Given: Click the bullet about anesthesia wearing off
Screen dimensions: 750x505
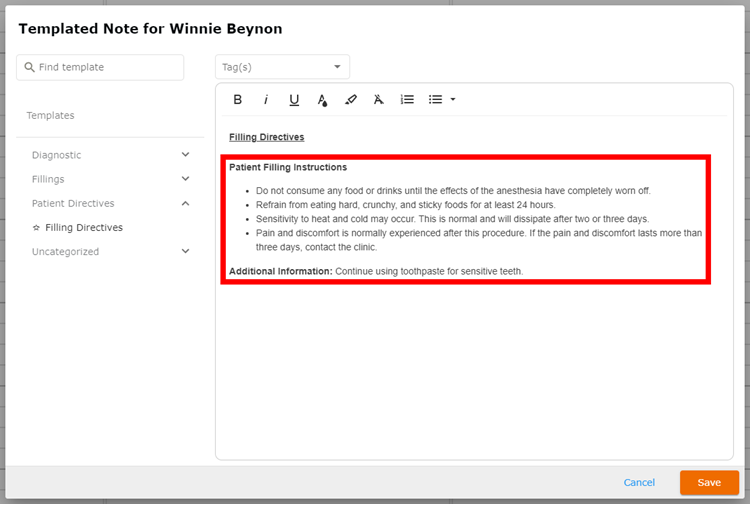Looking at the screenshot, I should click(453, 191).
